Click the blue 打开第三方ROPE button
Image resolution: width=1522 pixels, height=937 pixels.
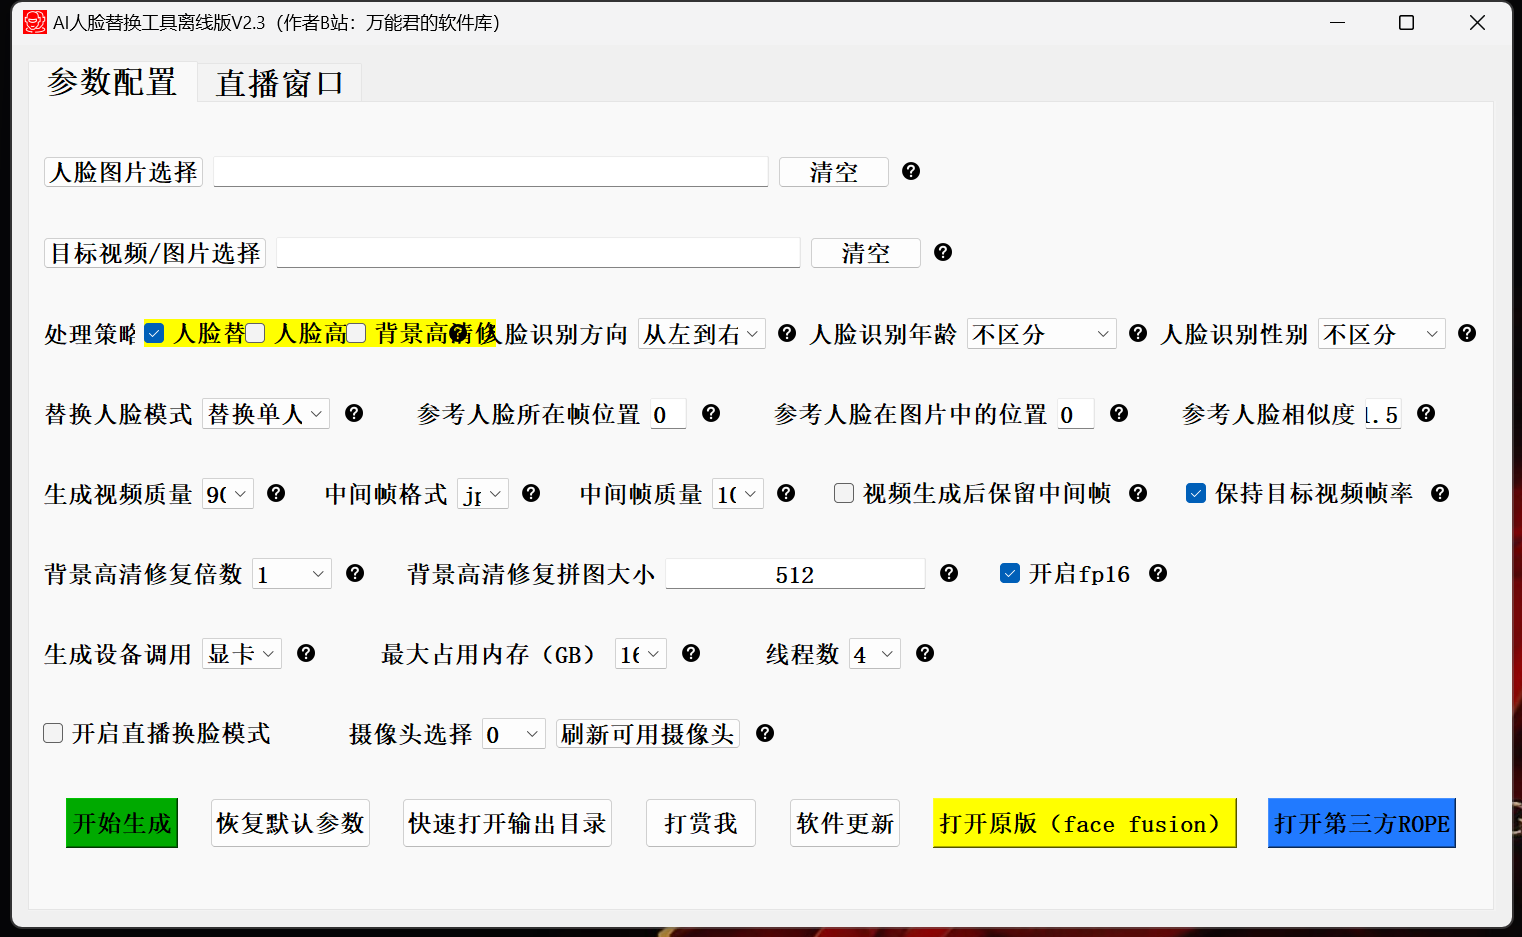(x=1361, y=823)
